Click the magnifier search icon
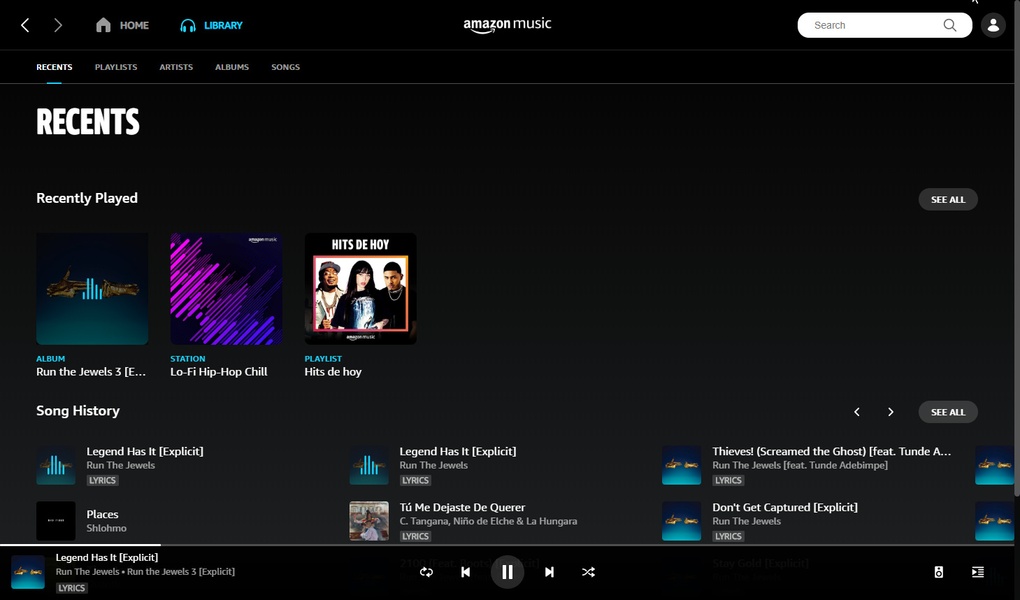1020x600 pixels. point(950,25)
